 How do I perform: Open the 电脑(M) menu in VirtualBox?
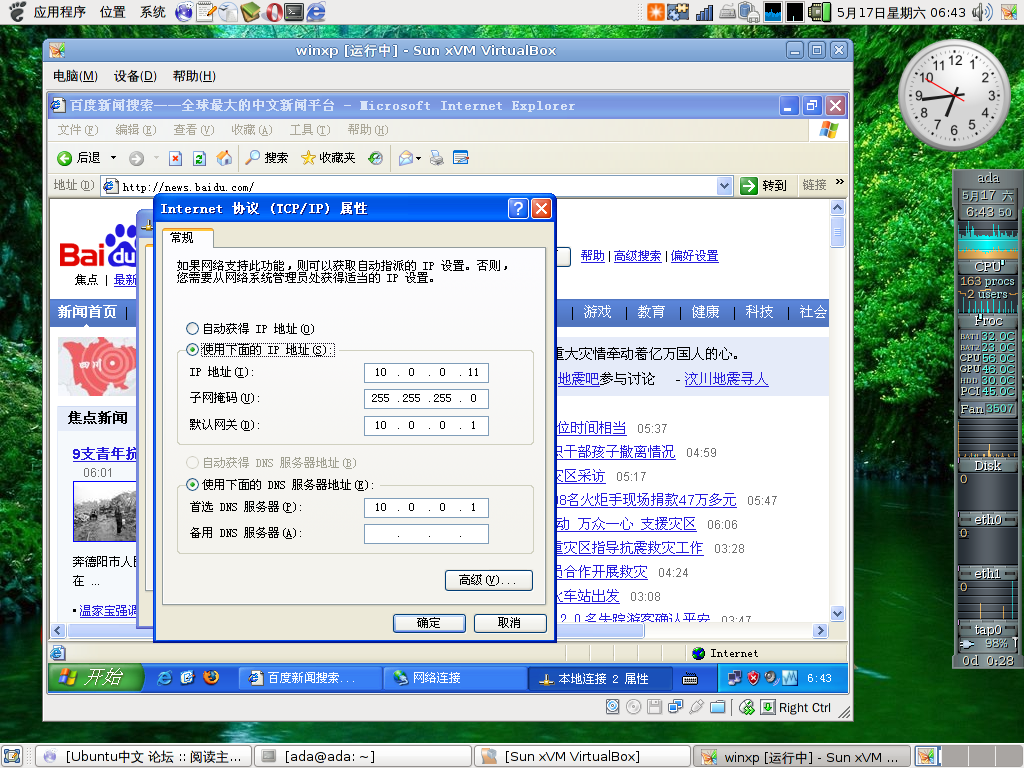[x=75, y=76]
